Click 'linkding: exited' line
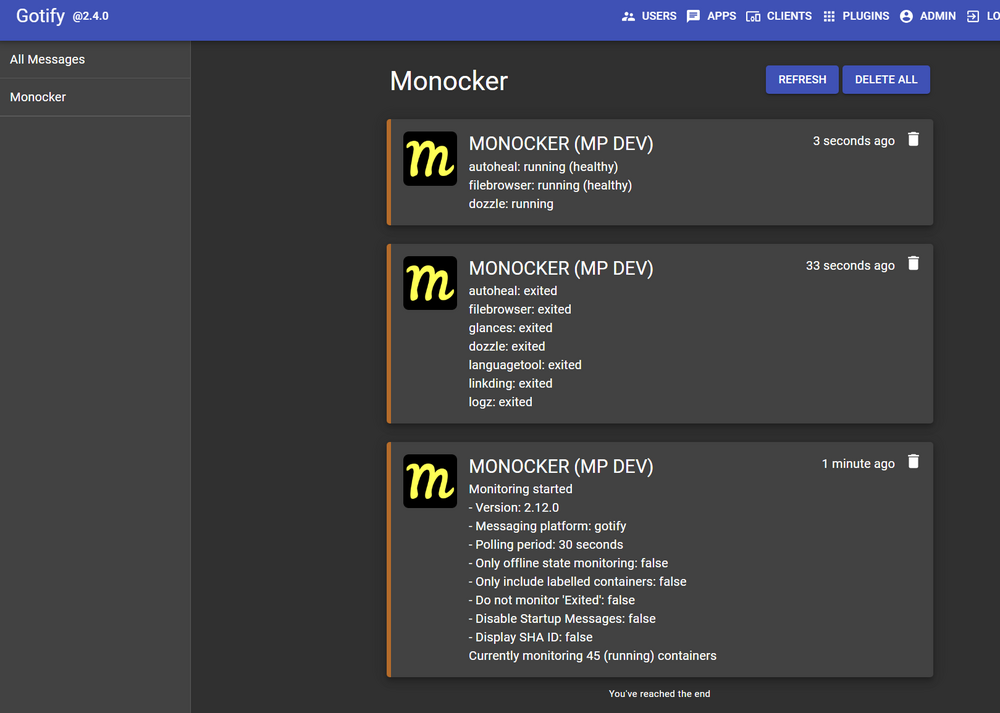 click(510, 383)
